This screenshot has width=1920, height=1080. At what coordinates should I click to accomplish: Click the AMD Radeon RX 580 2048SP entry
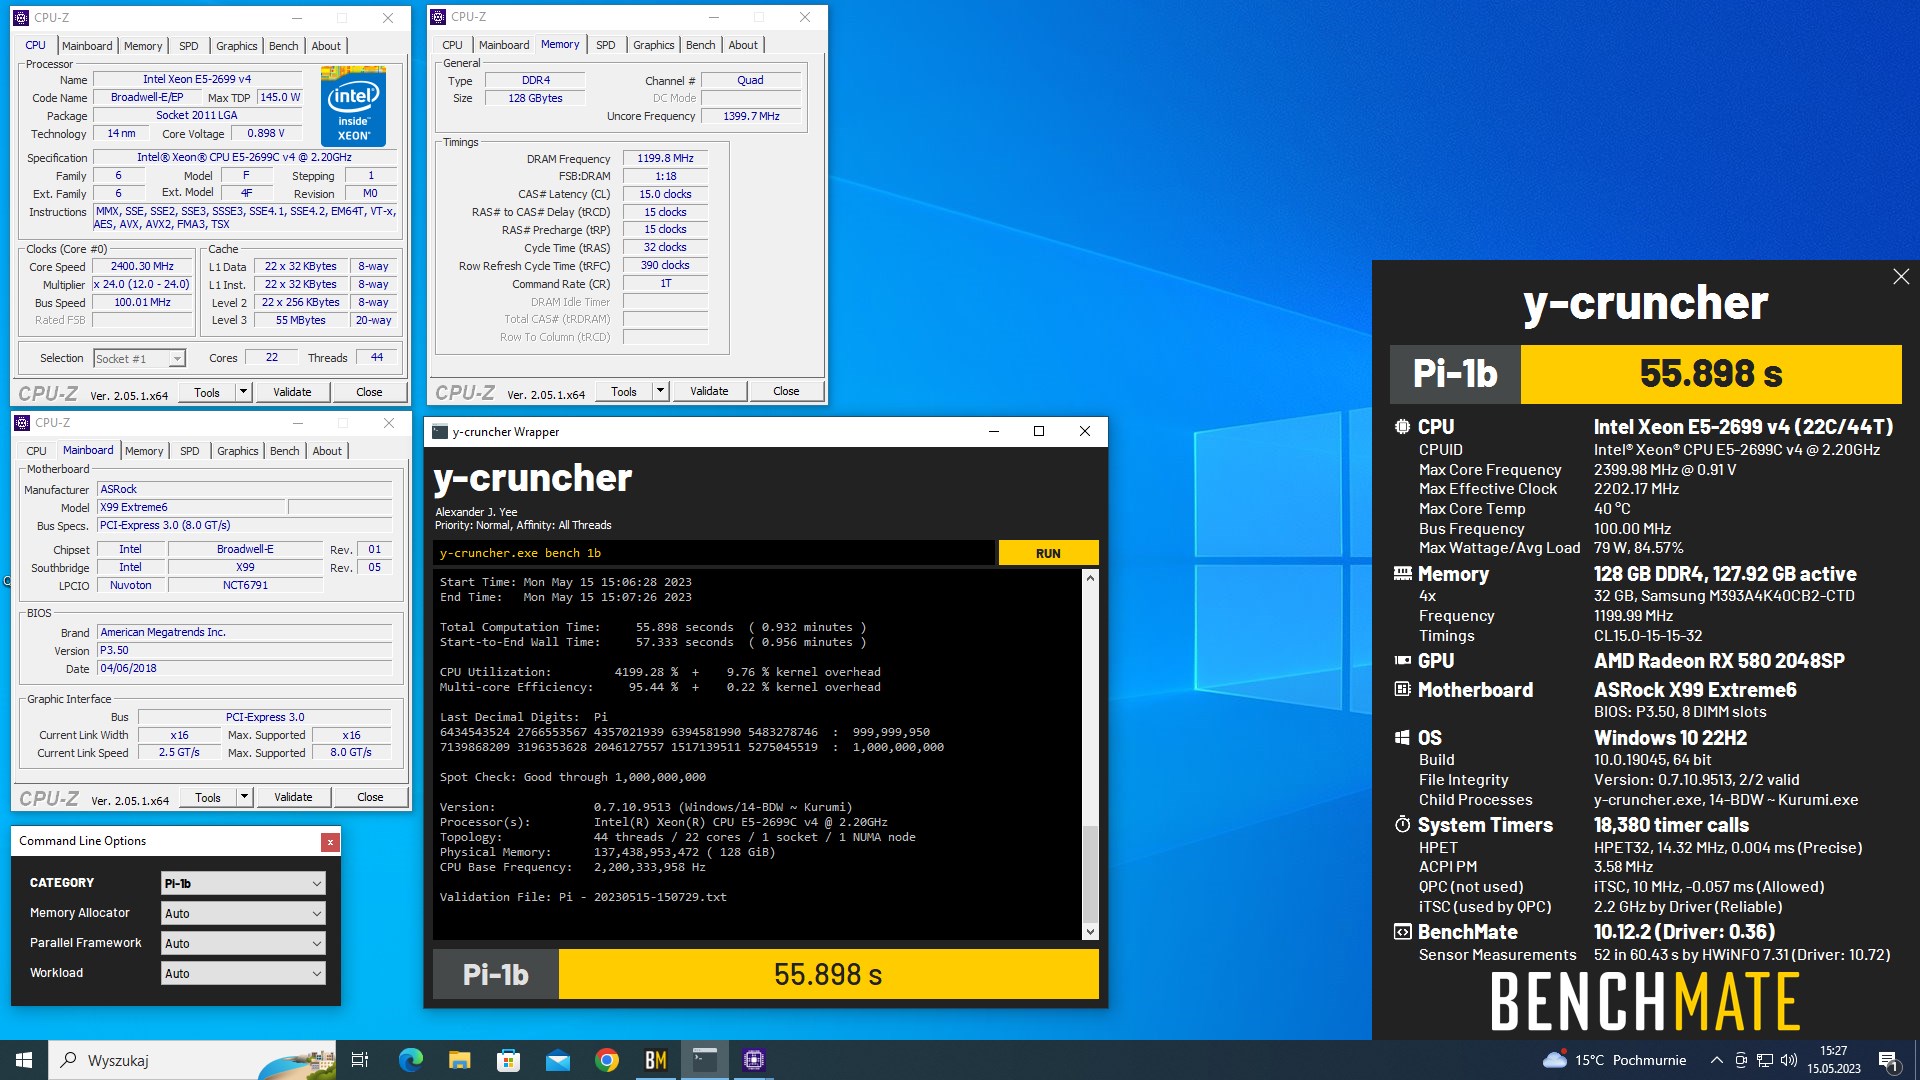(1719, 661)
